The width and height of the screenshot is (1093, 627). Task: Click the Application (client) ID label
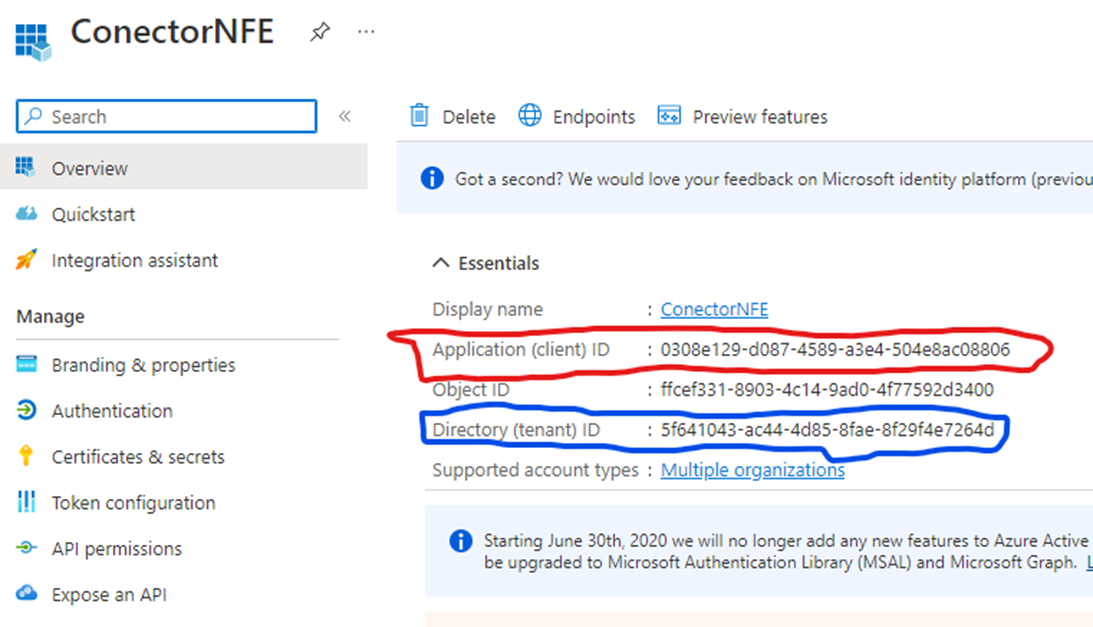(521, 349)
